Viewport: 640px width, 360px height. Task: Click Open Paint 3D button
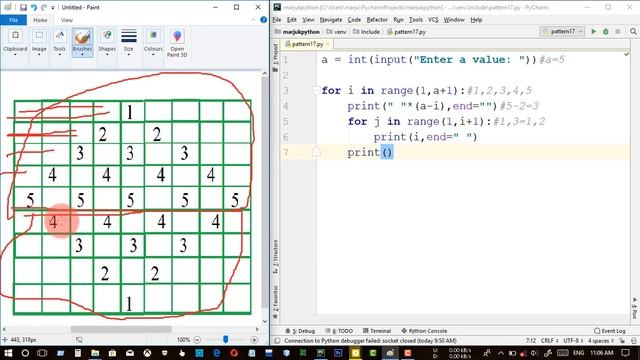[x=177, y=43]
